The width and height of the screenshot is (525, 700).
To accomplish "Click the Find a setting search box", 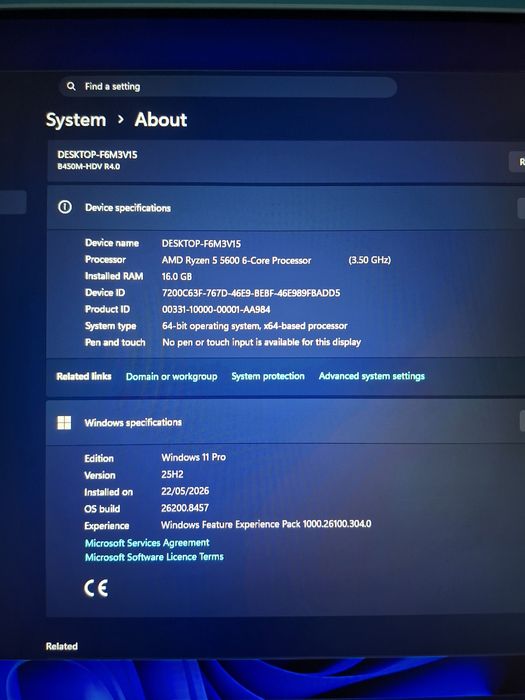I will [228, 87].
